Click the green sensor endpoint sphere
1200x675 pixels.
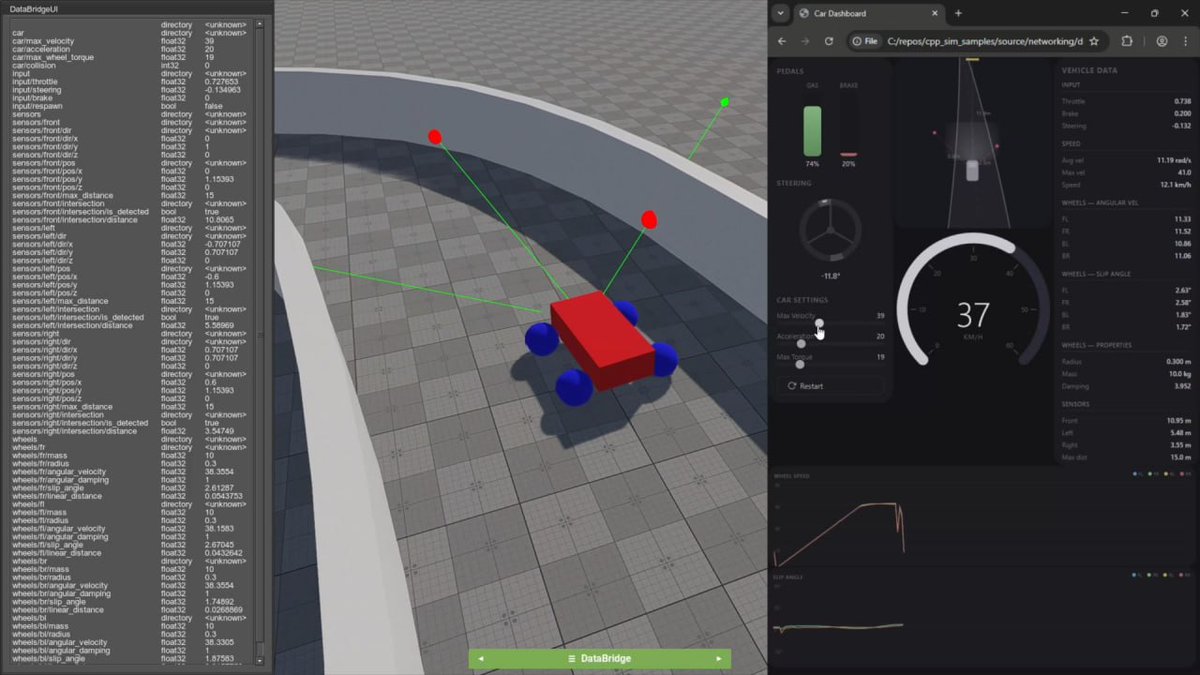point(724,102)
